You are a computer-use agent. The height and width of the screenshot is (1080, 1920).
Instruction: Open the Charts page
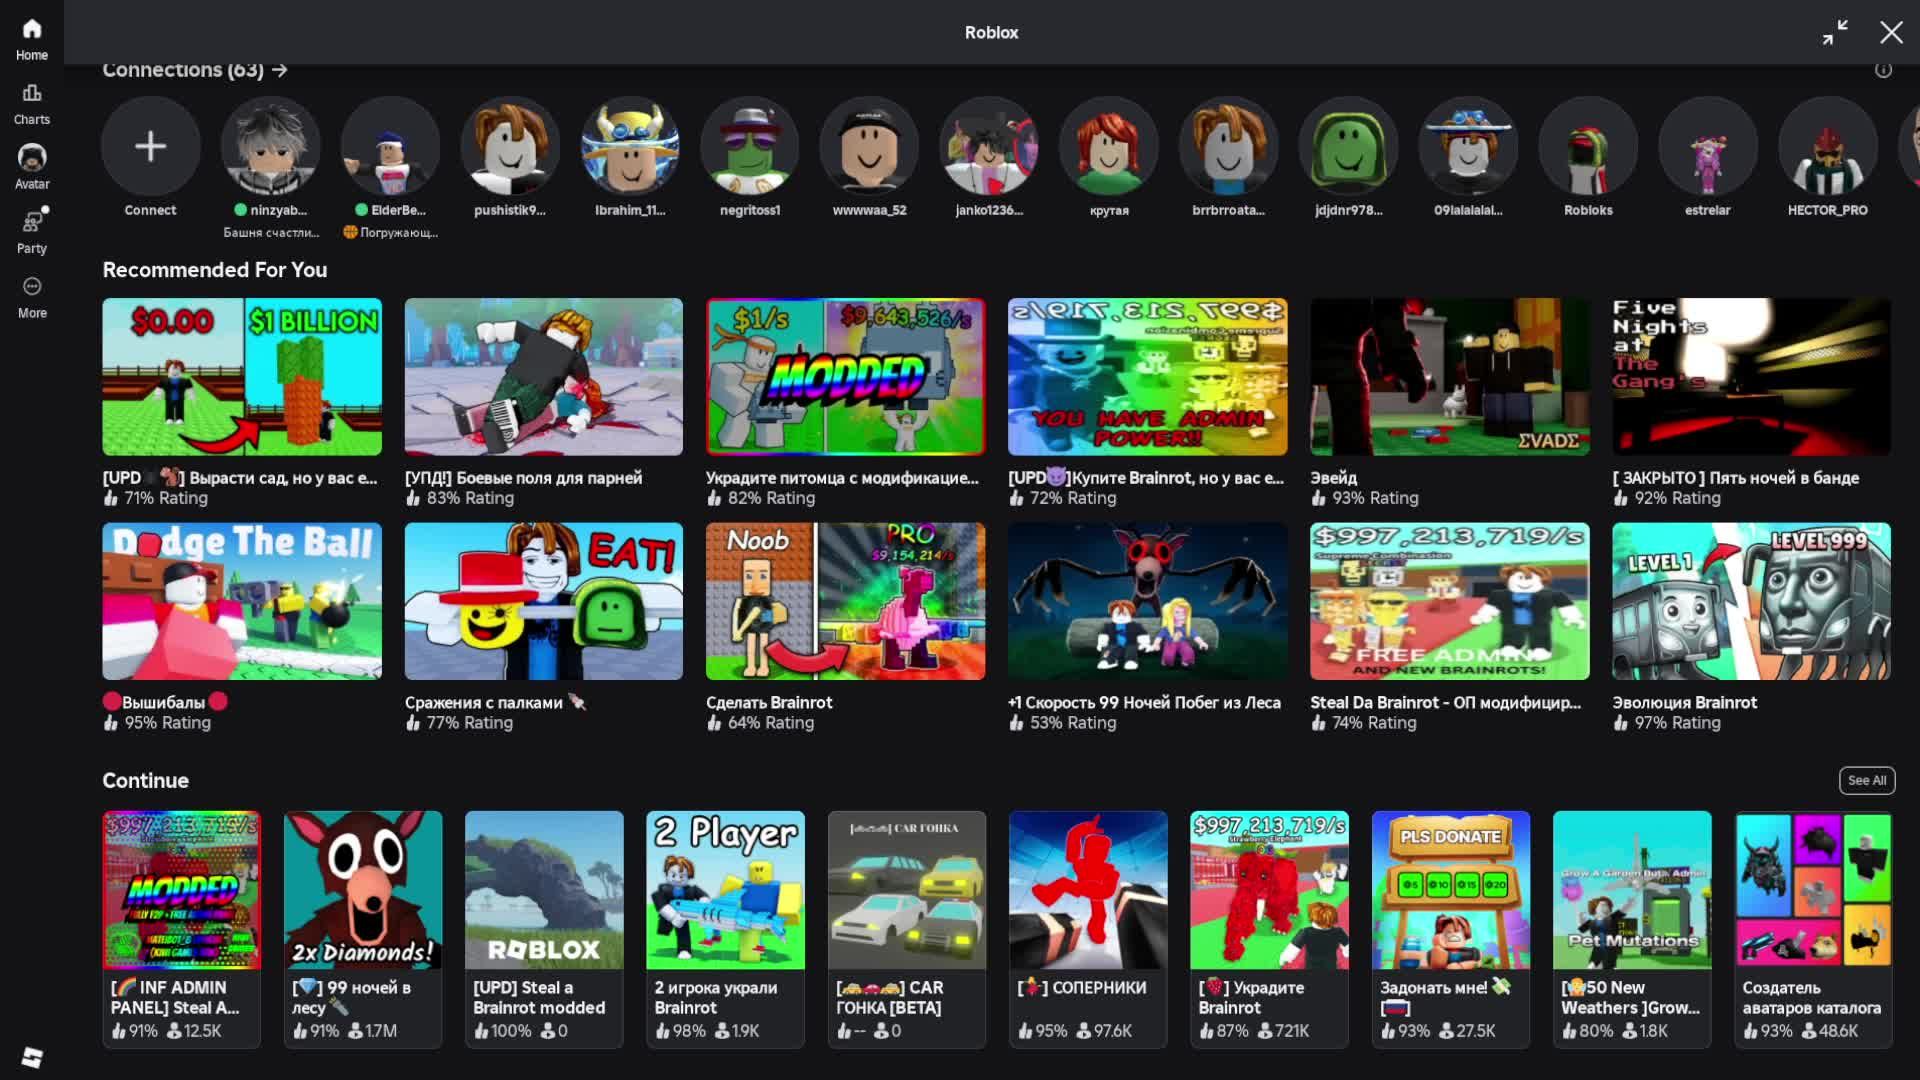pyautogui.click(x=31, y=105)
